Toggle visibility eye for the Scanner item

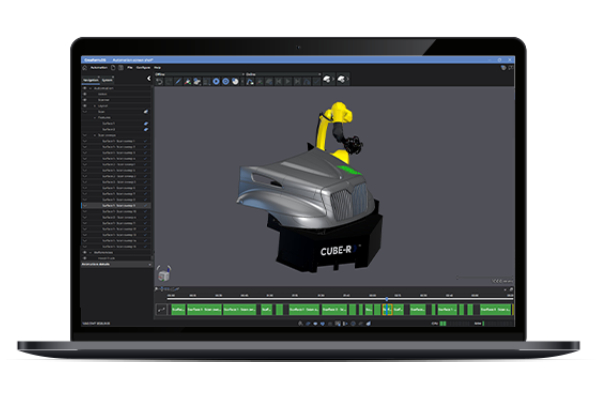(x=85, y=100)
